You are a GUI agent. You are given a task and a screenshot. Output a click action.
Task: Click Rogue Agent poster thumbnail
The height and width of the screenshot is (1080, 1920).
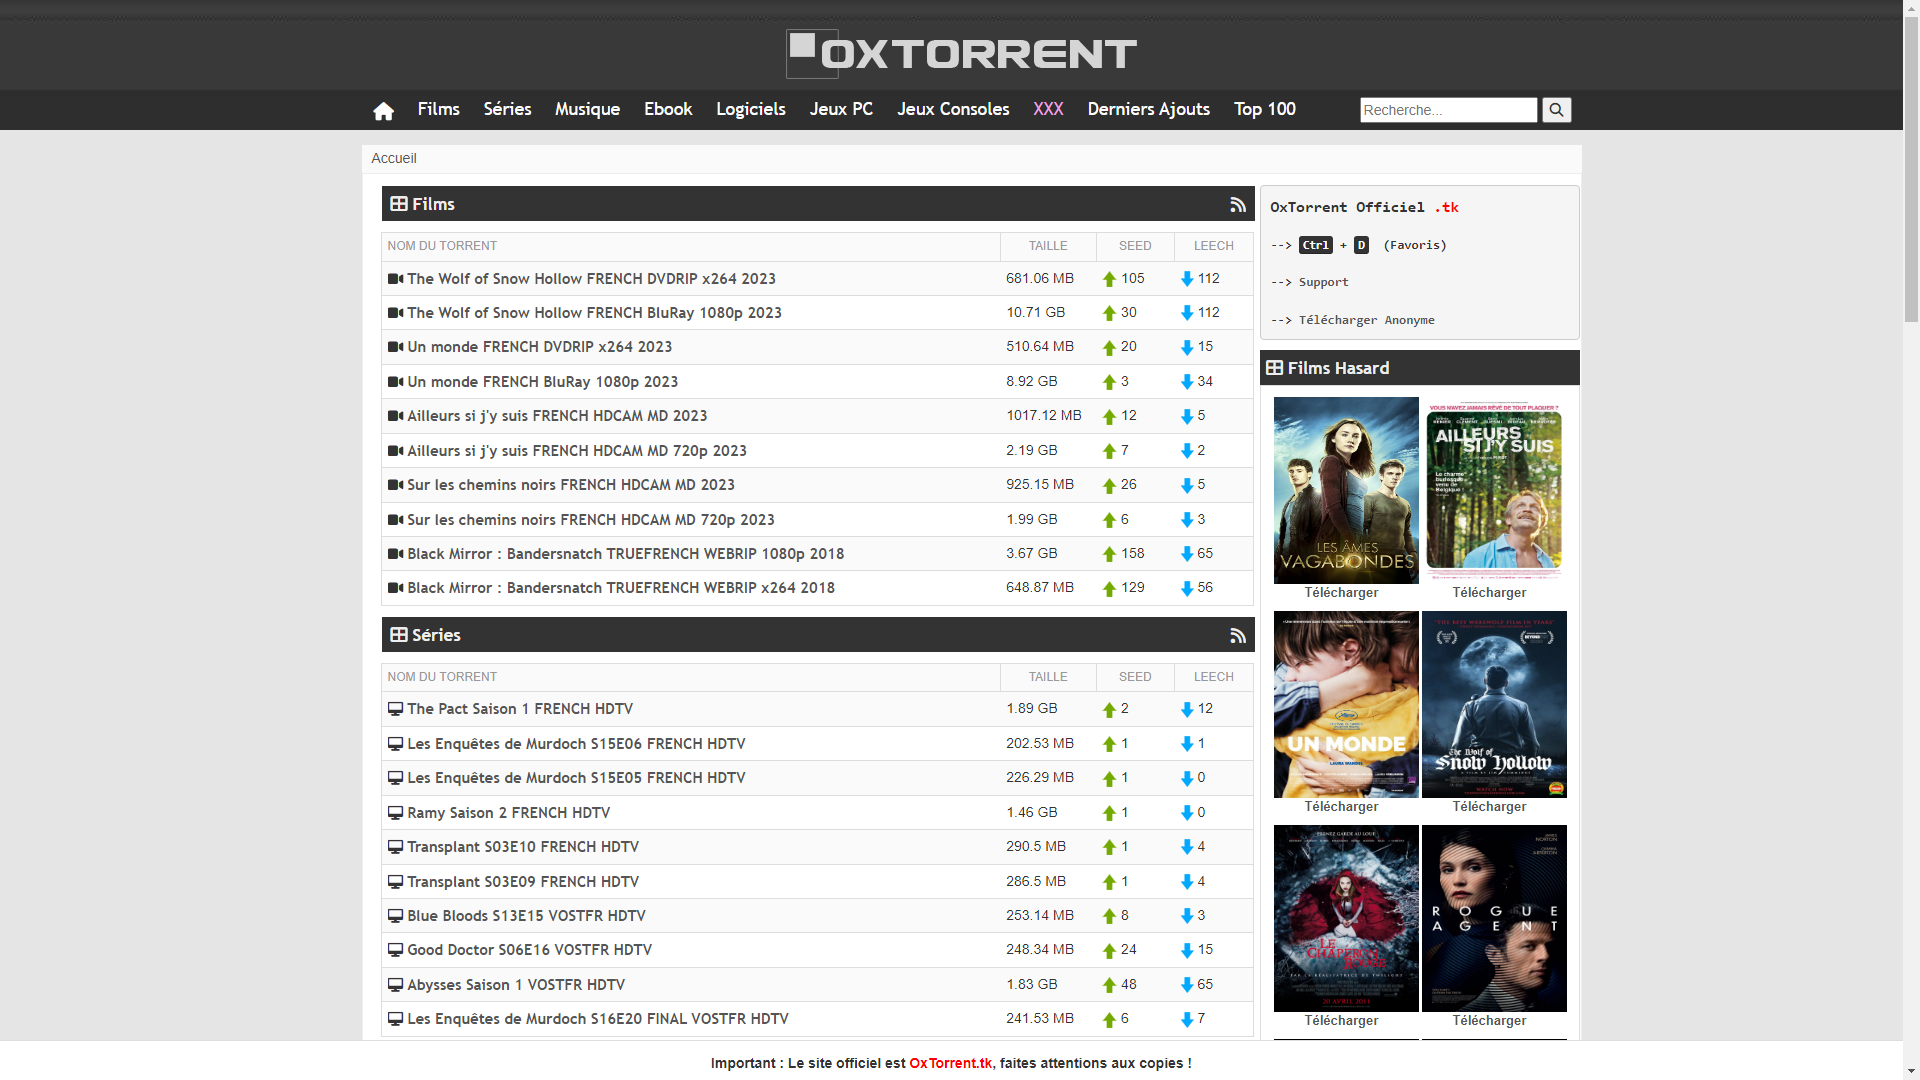(1494, 918)
